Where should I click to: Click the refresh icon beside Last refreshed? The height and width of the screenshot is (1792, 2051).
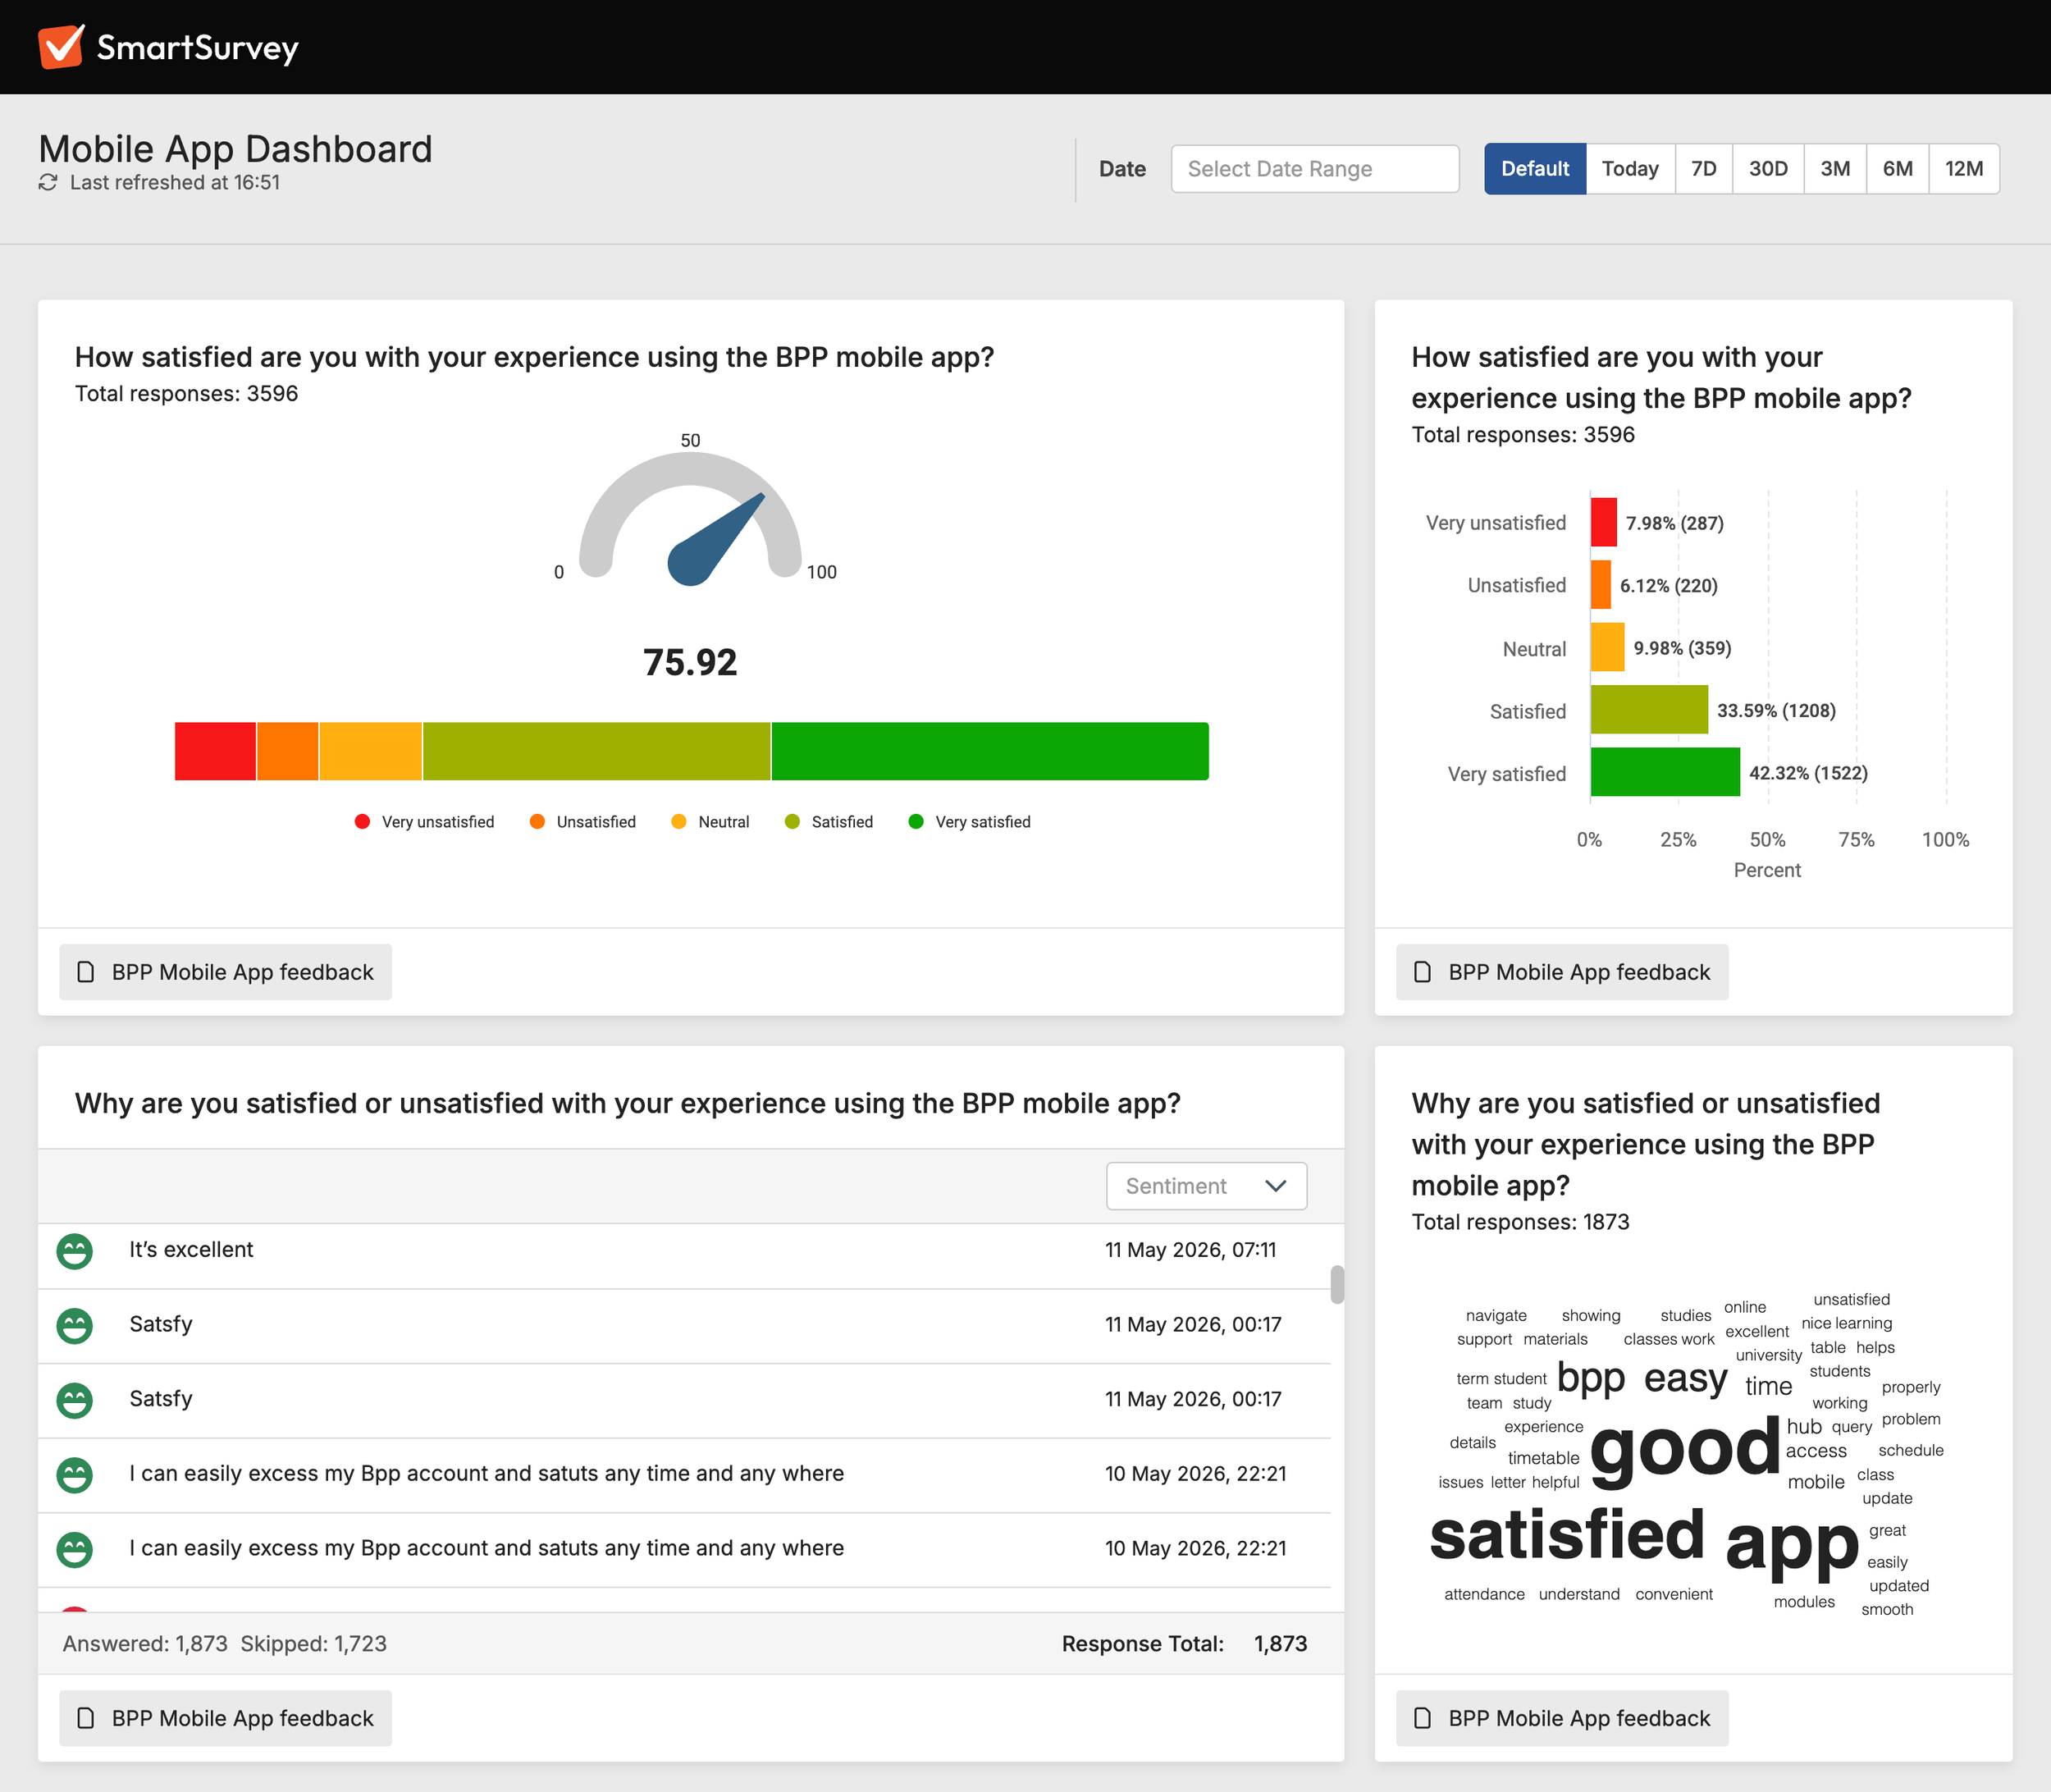[48, 182]
